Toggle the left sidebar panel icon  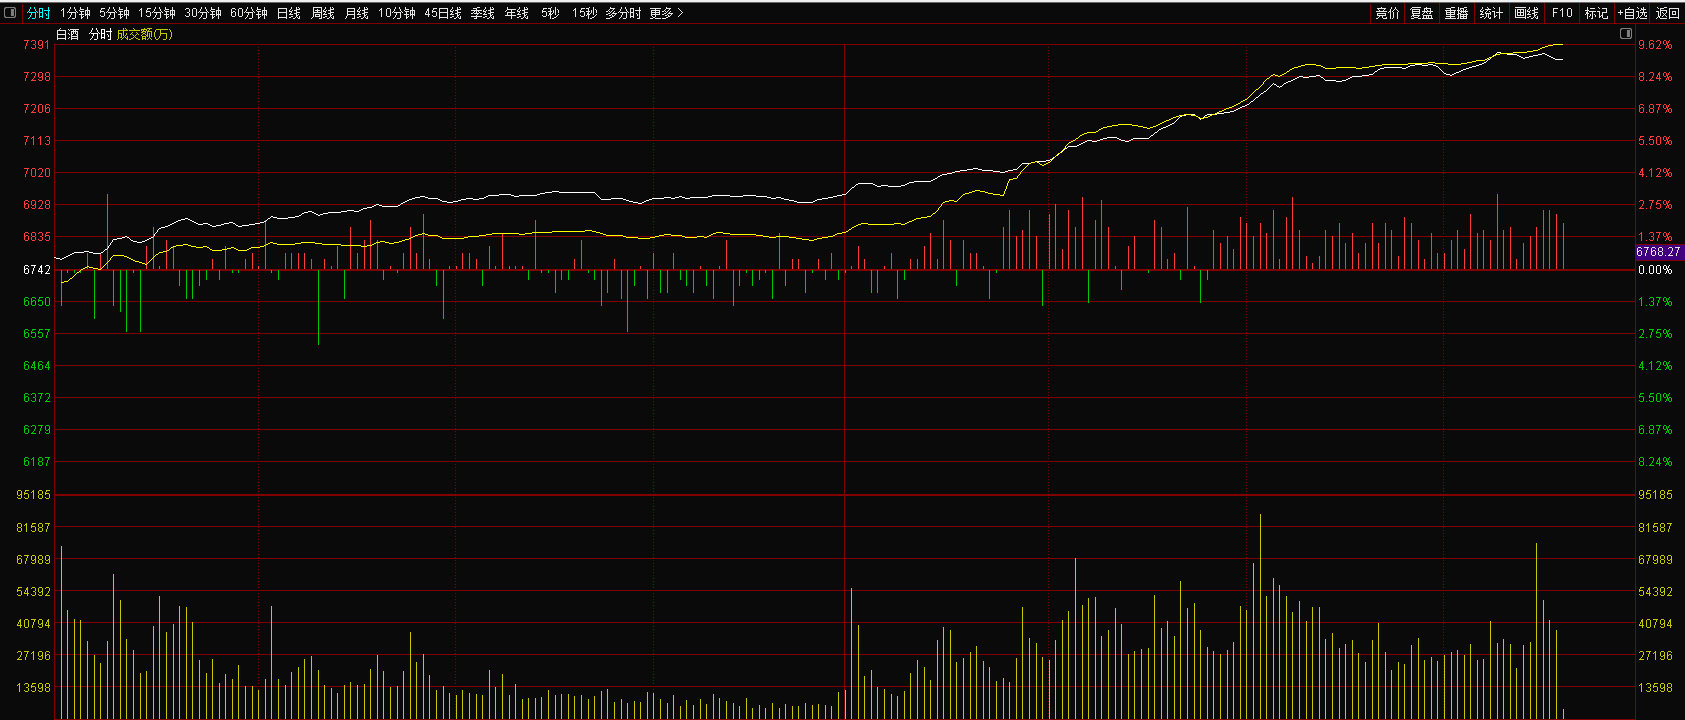pos(11,13)
